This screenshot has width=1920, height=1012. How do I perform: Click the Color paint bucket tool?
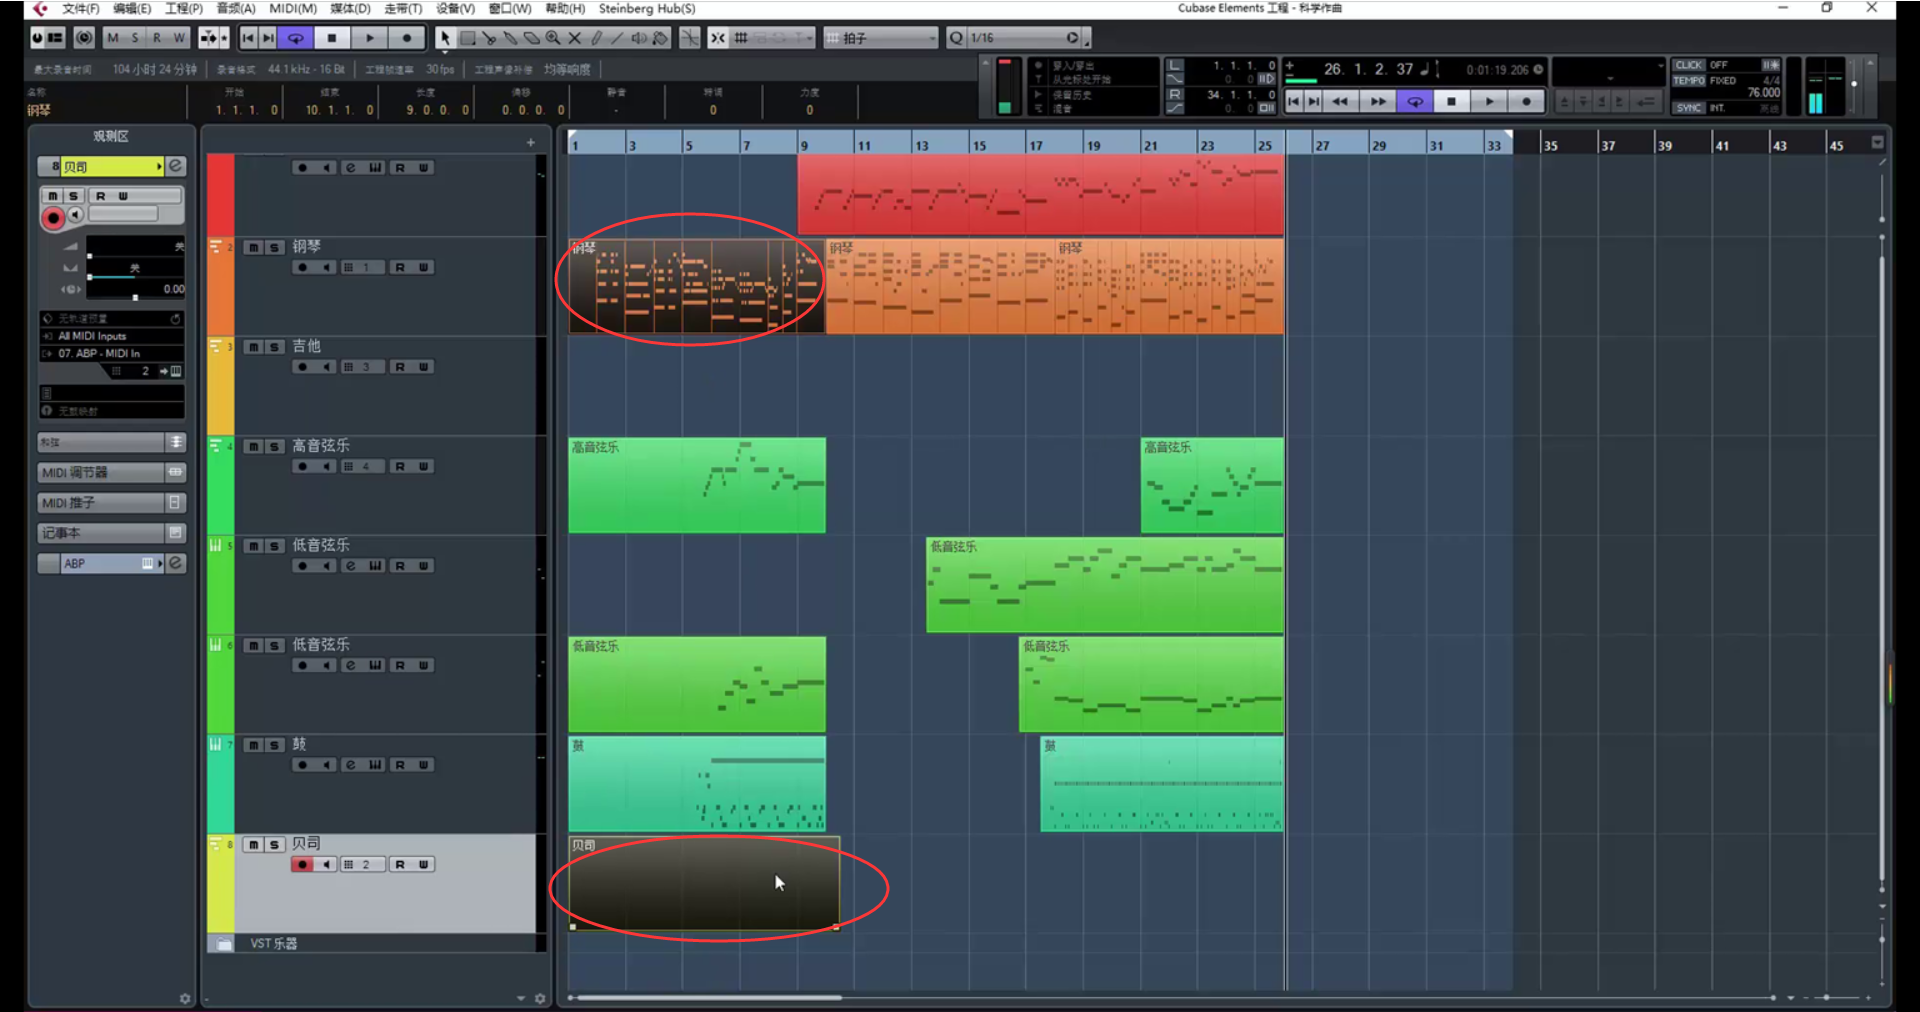tap(661, 38)
